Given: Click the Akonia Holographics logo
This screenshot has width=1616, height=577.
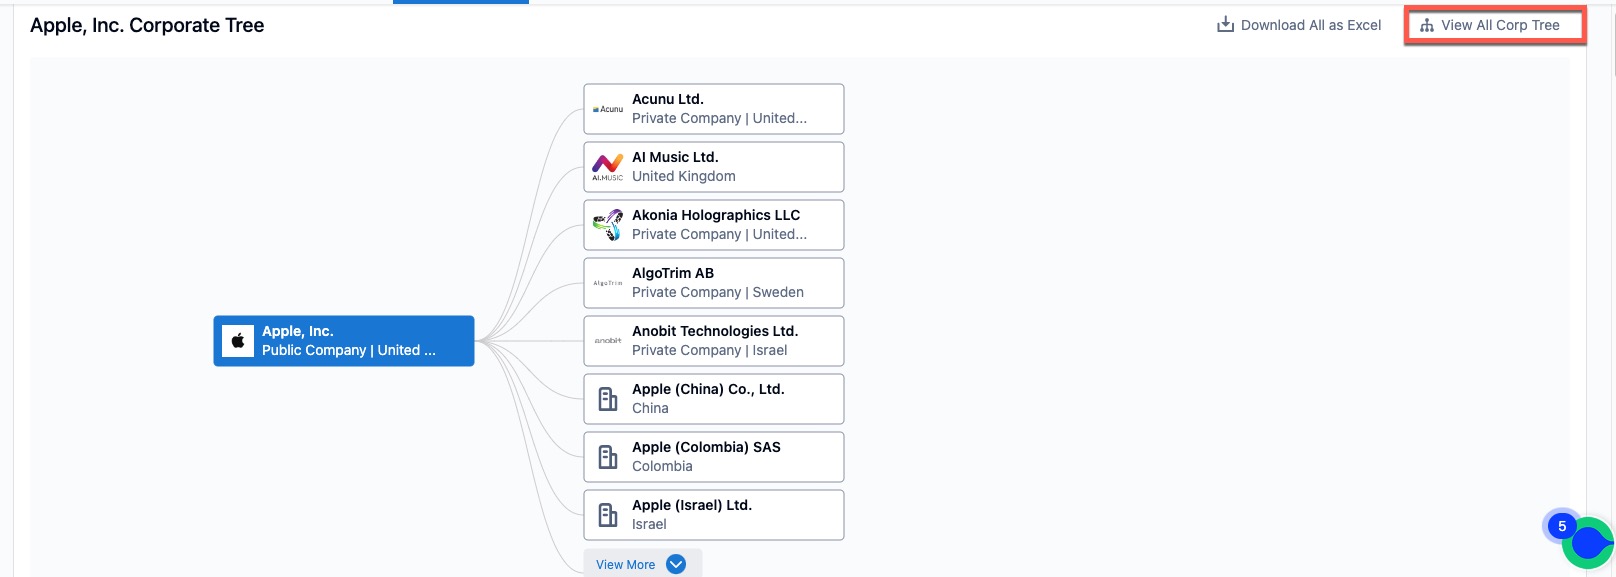Looking at the screenshot, I should point(607,225).
